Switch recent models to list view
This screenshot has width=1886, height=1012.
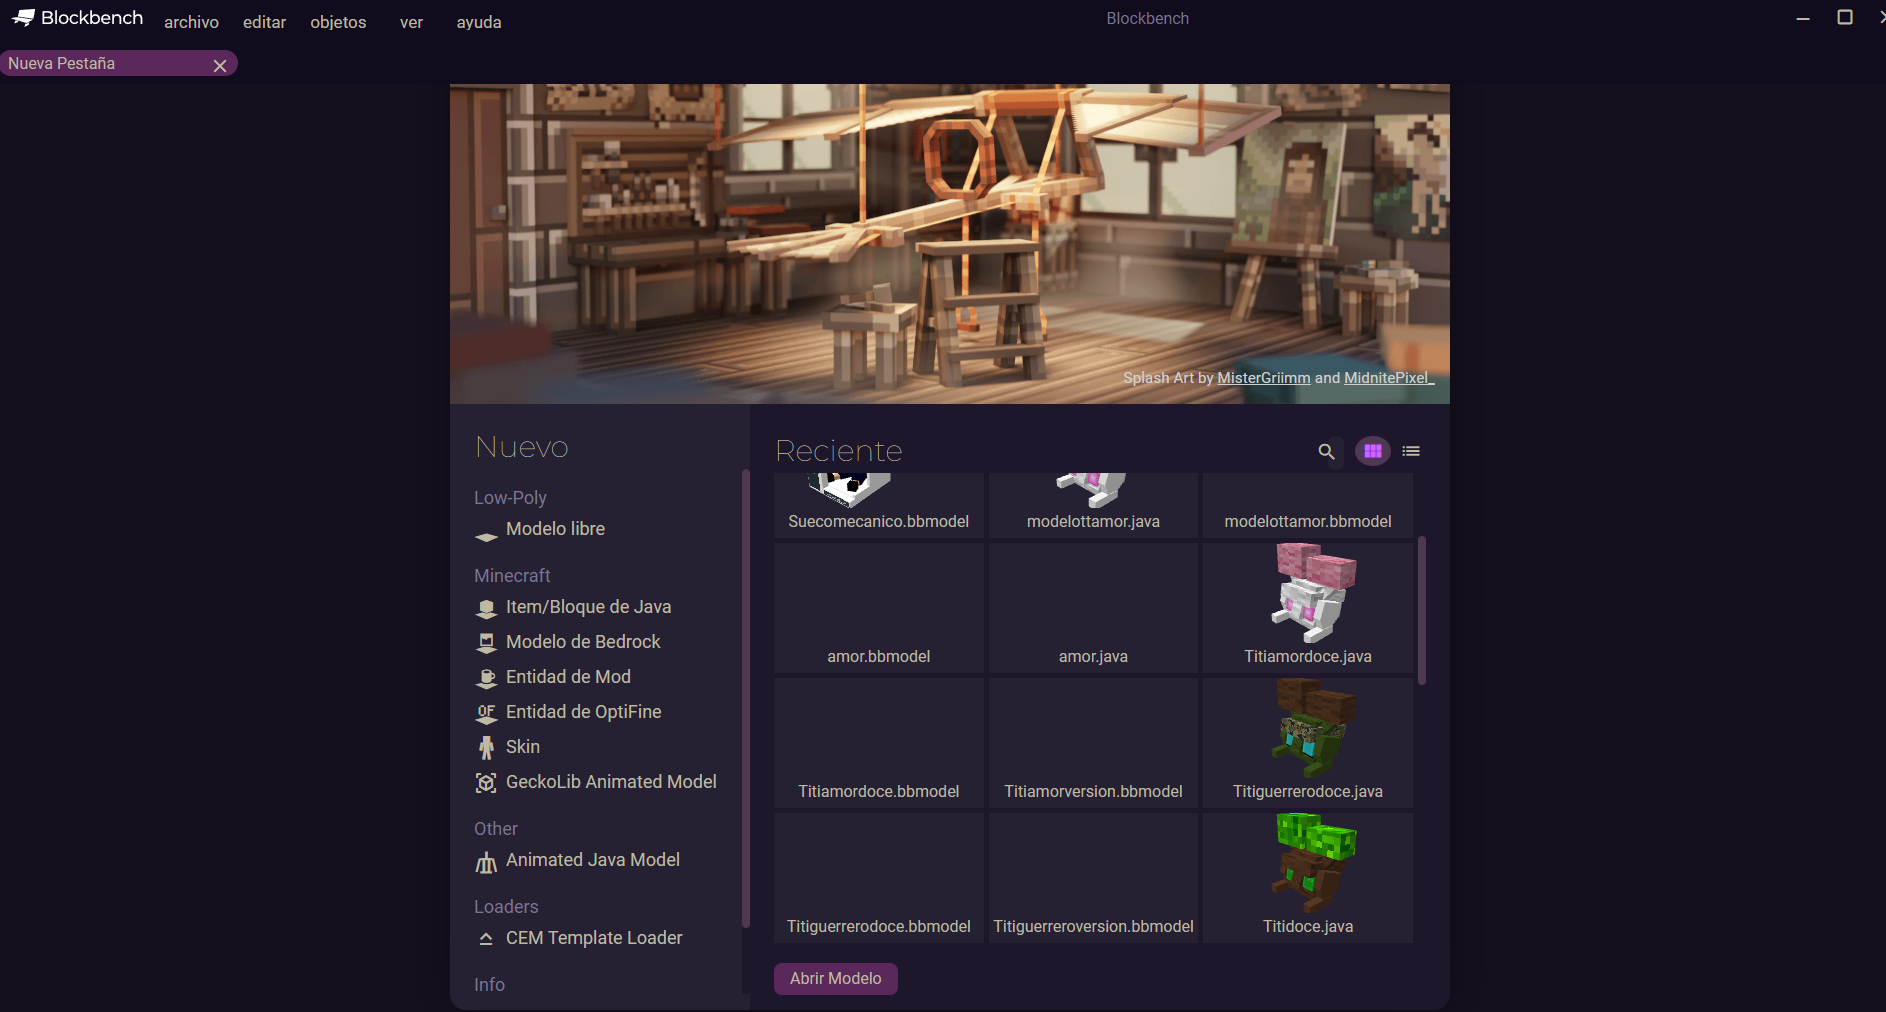1411,451
